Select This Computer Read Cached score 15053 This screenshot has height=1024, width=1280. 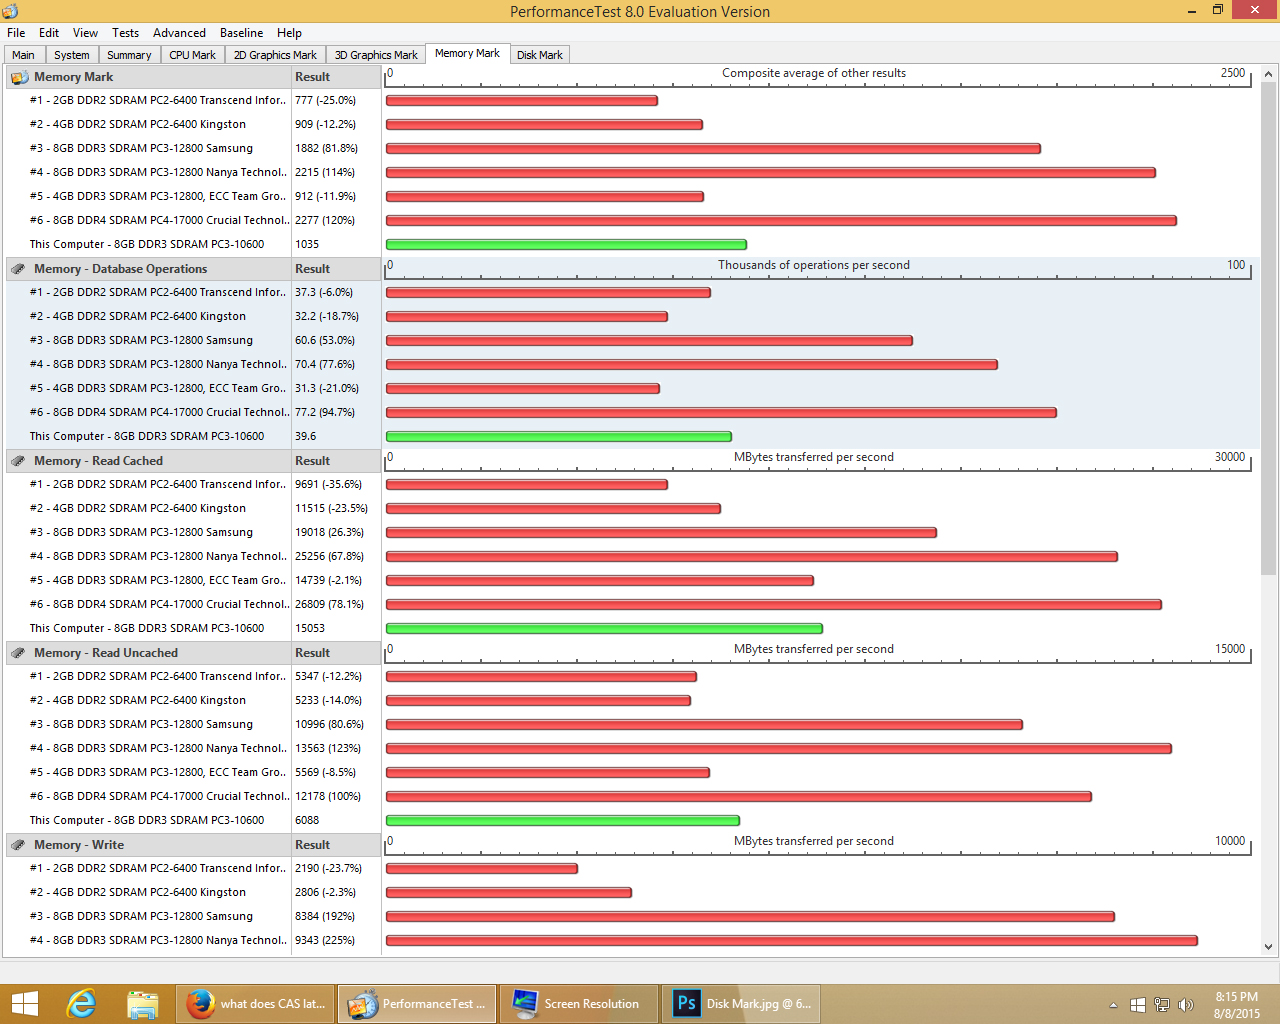[310, 628]
